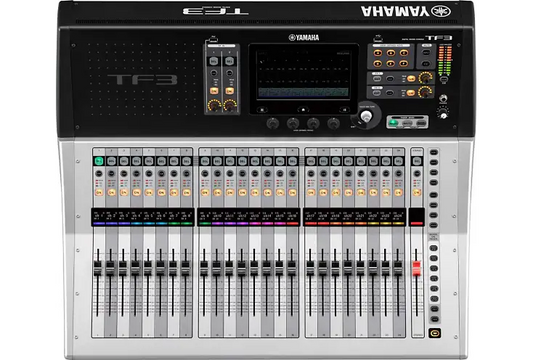The image size is (533, 360).
Task: Click the lower key in the MUTE section
Action: pos(426,63)
